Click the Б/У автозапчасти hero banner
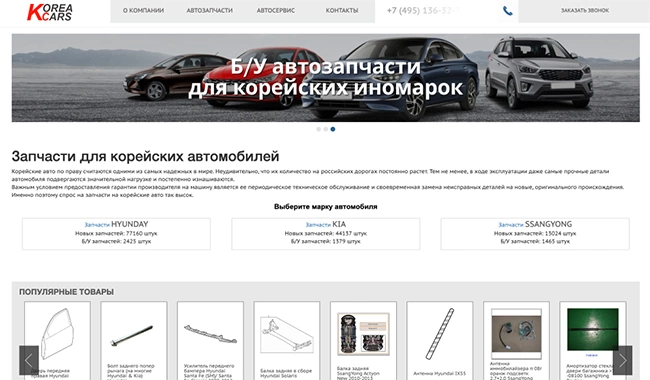Image resolution: width=650 pixels, height=380 pixels. pyautogui.click(x=325, y=78)
